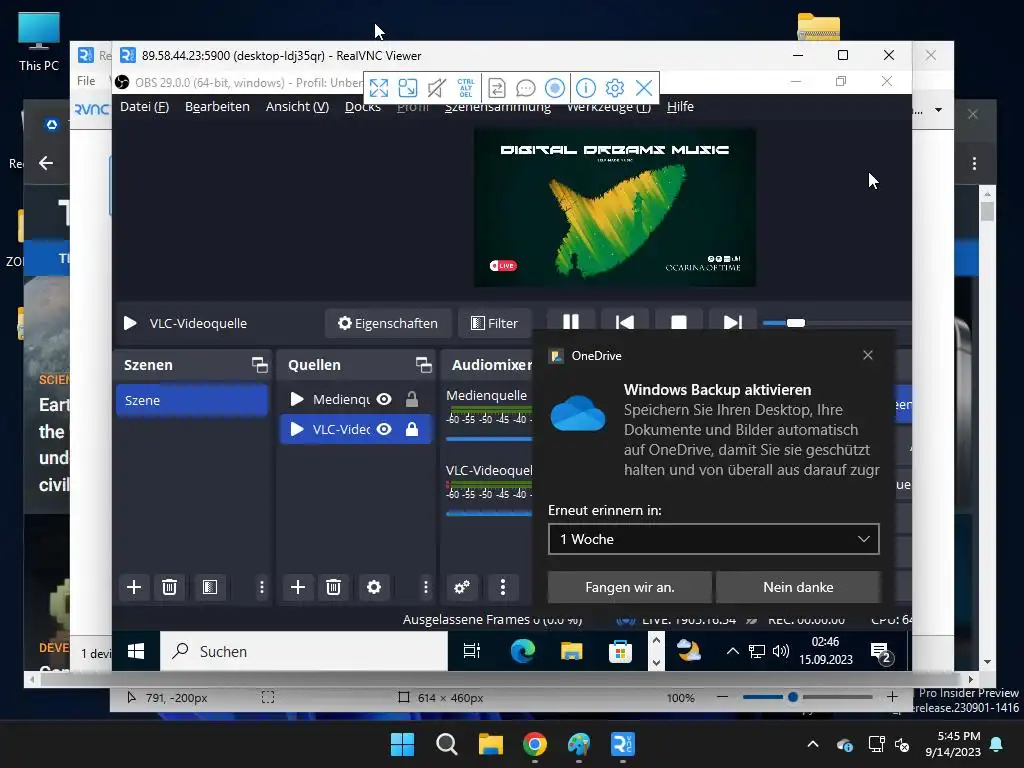Viewport: 1024px width, 768px height.
Task: Click zoom in plus at bottom zoom bar
Action: click(x=892, y=697)
